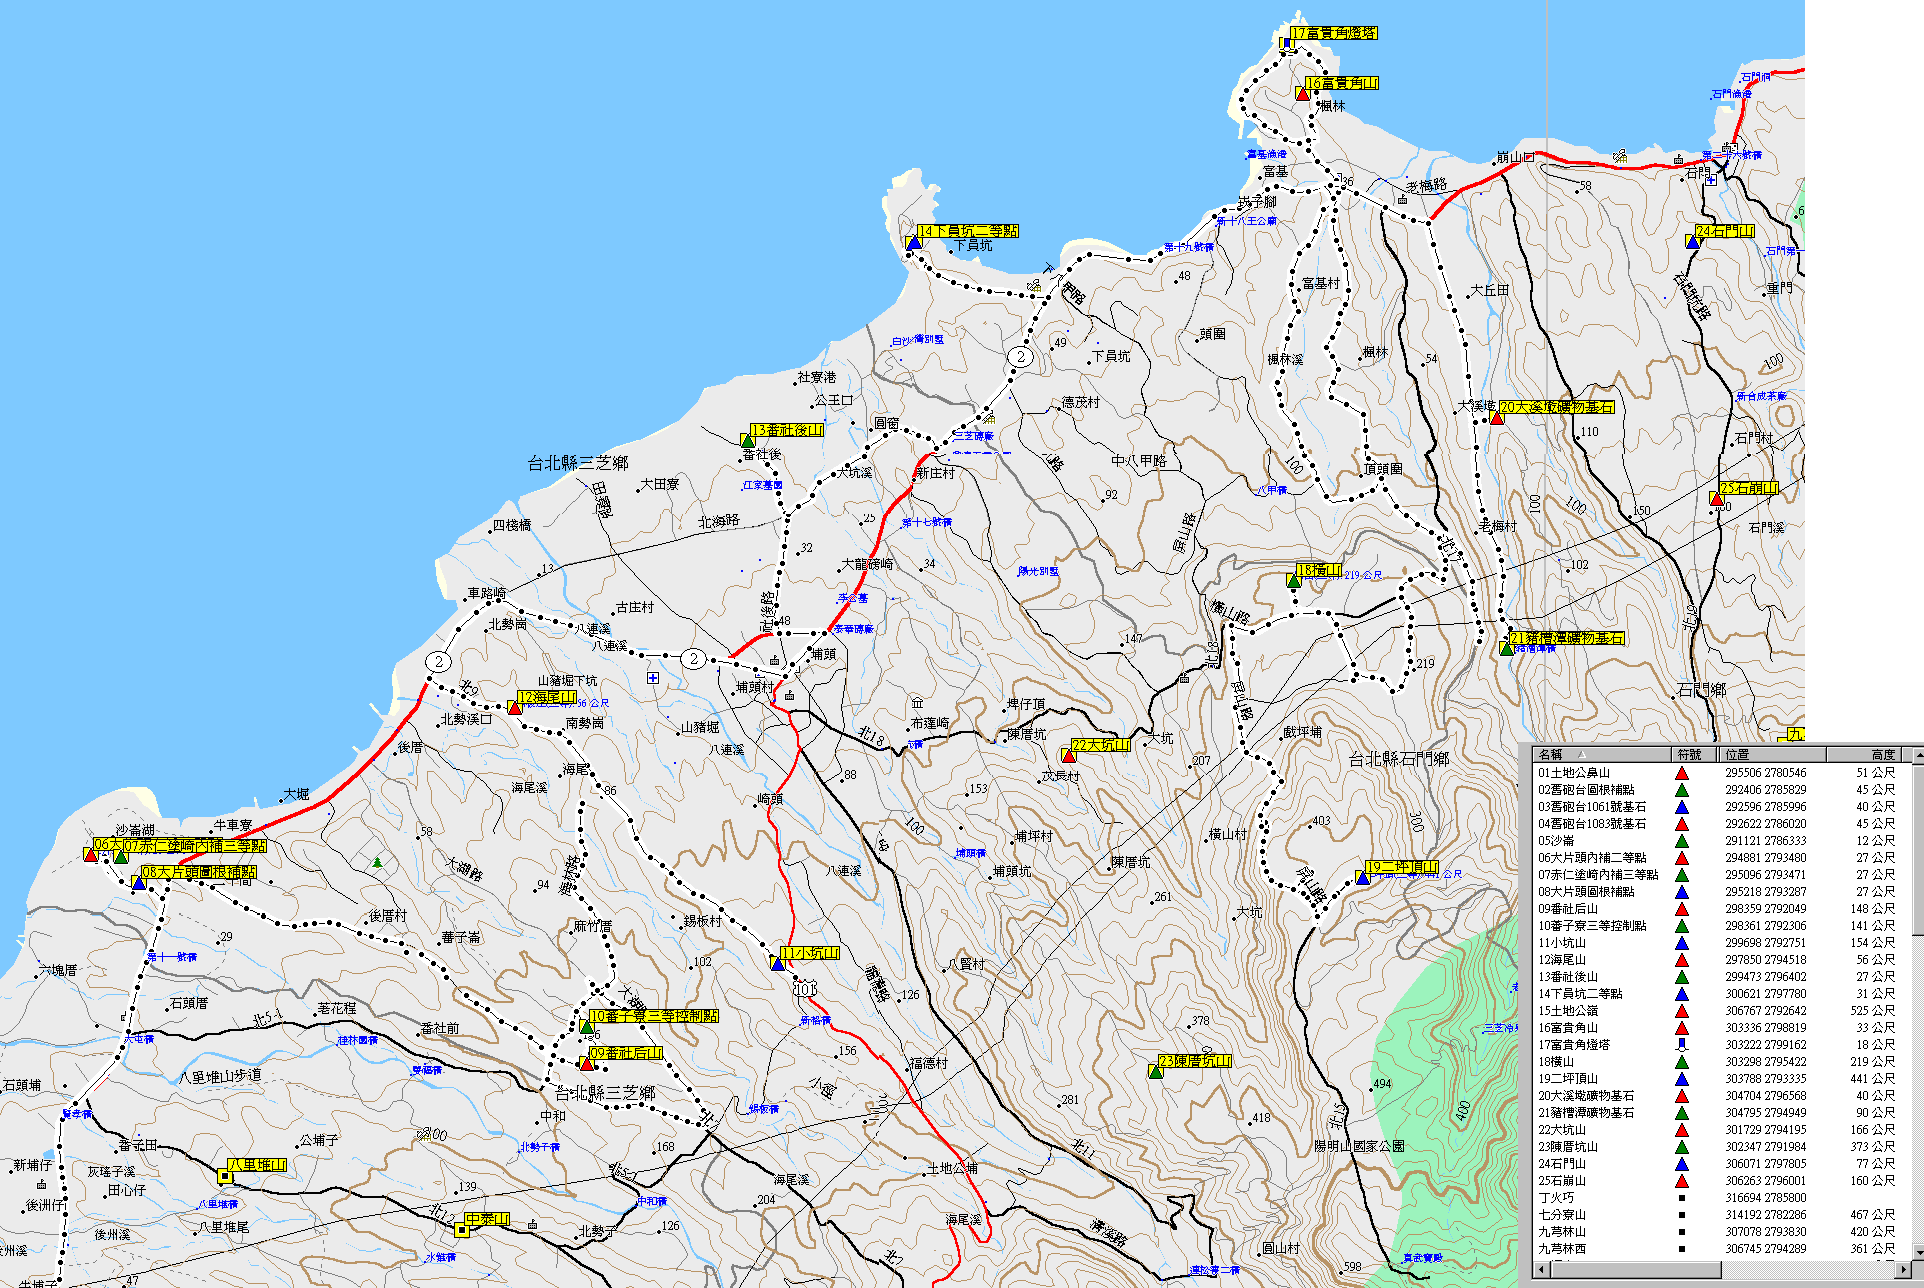Click the 台北縣石門鄉 township label on map

pyautogui.click(x=1399, y=759)
